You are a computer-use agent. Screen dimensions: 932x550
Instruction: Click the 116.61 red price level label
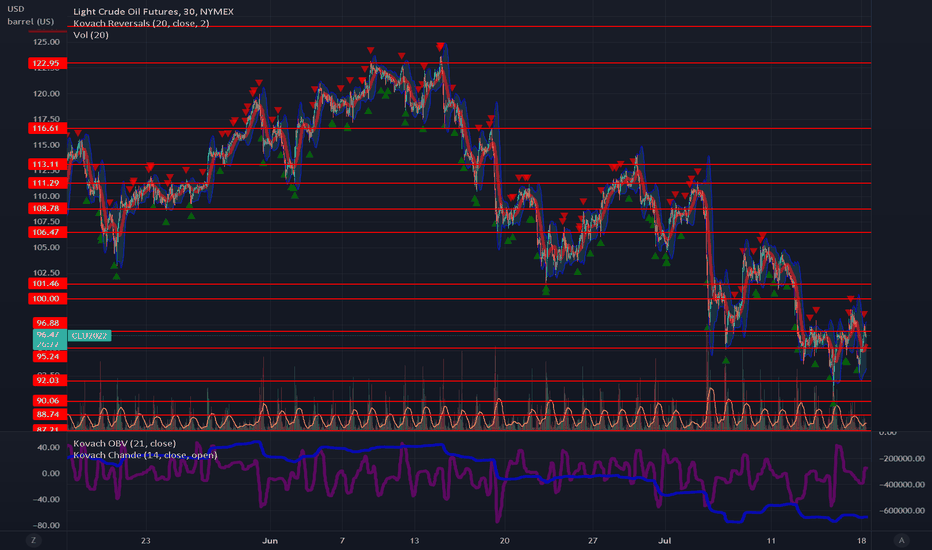(x=47, y=128)
